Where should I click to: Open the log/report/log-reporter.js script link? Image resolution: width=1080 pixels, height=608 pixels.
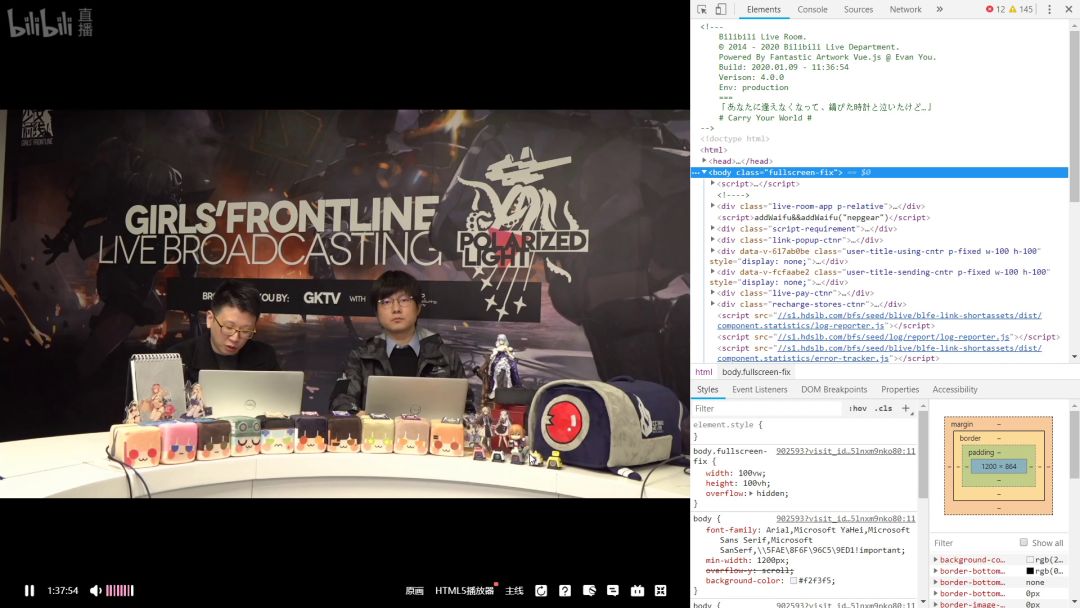pos(893,337)
